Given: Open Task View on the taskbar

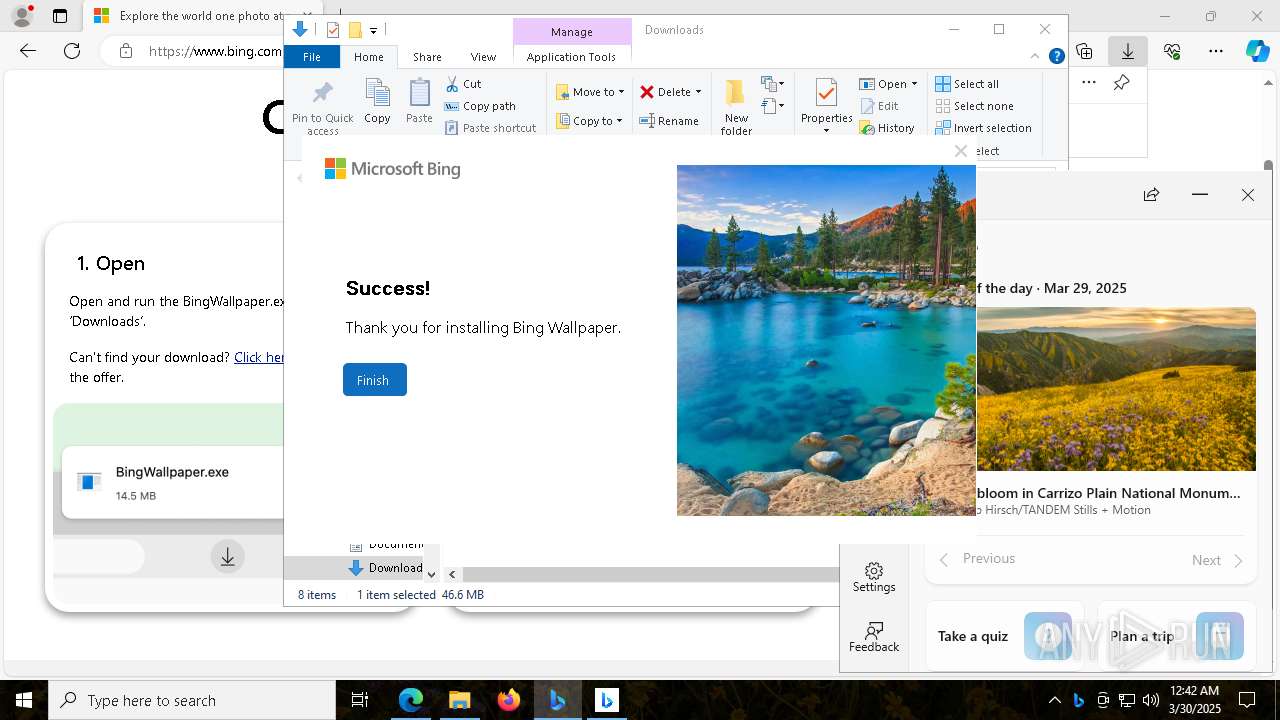Looking at the screenshot, I should (x=360, y=700).
